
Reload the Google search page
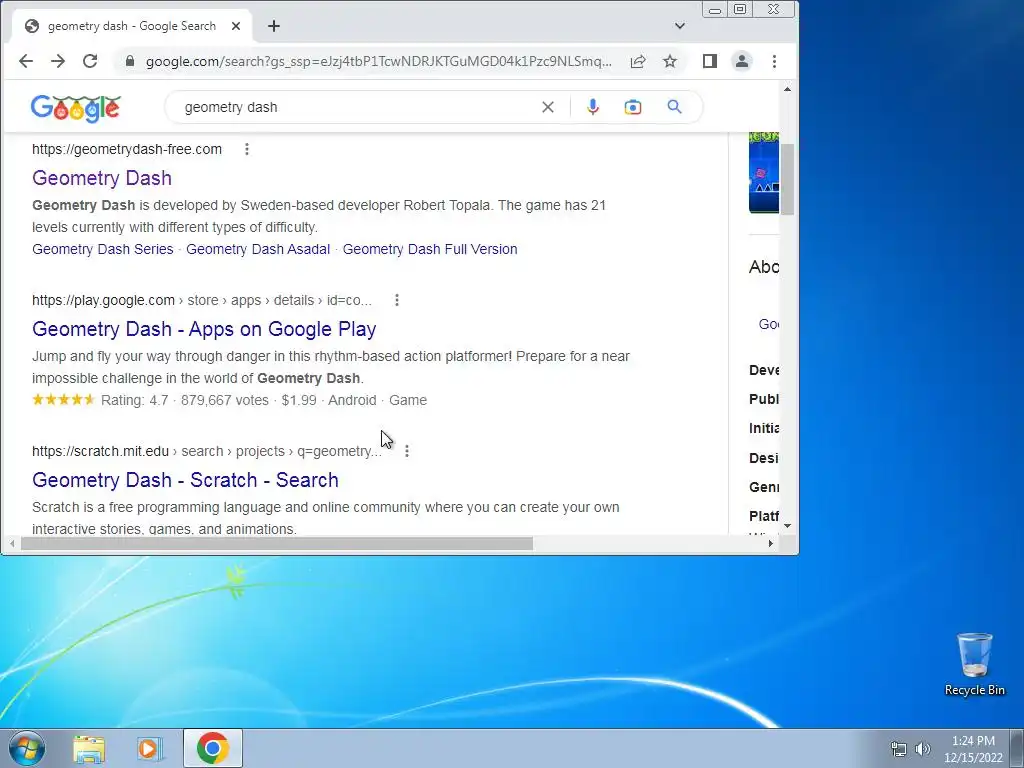pyautogui.click(x=90, y=61)
